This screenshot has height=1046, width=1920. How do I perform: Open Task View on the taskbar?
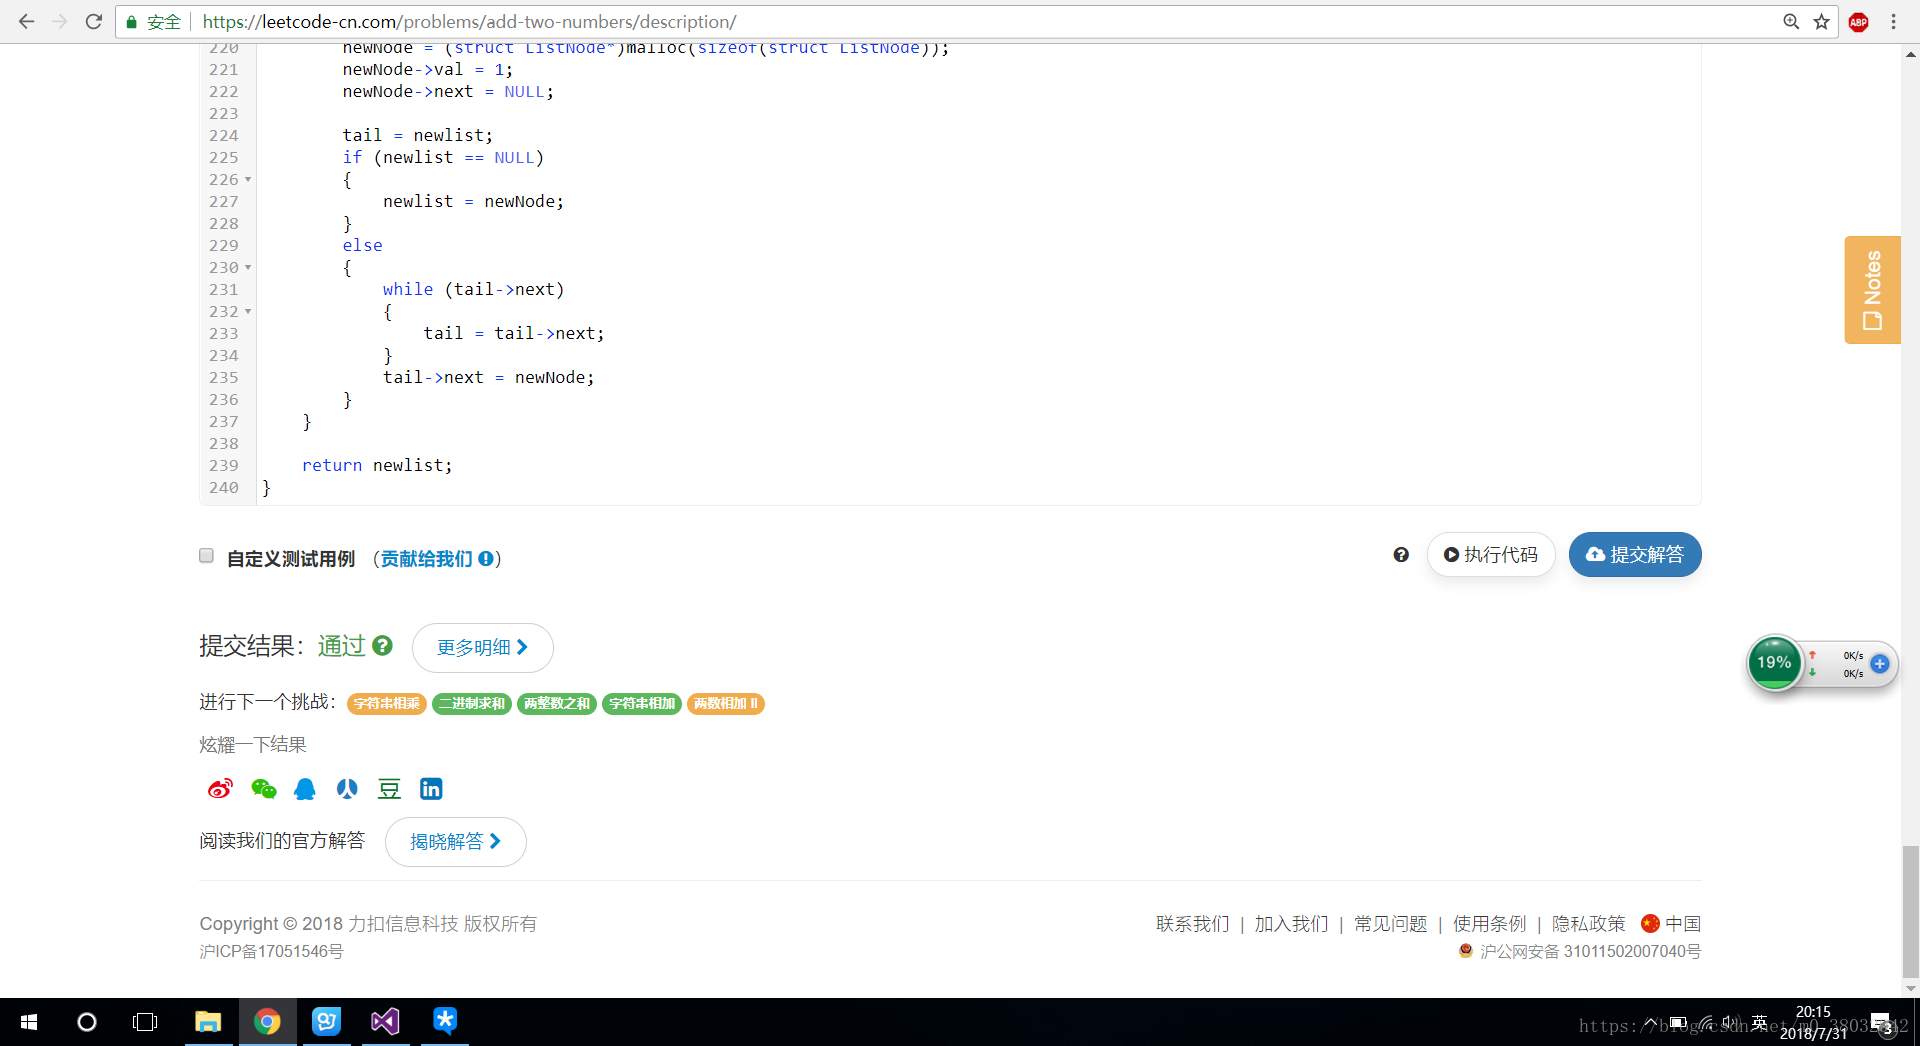(x=145, y=1022)
